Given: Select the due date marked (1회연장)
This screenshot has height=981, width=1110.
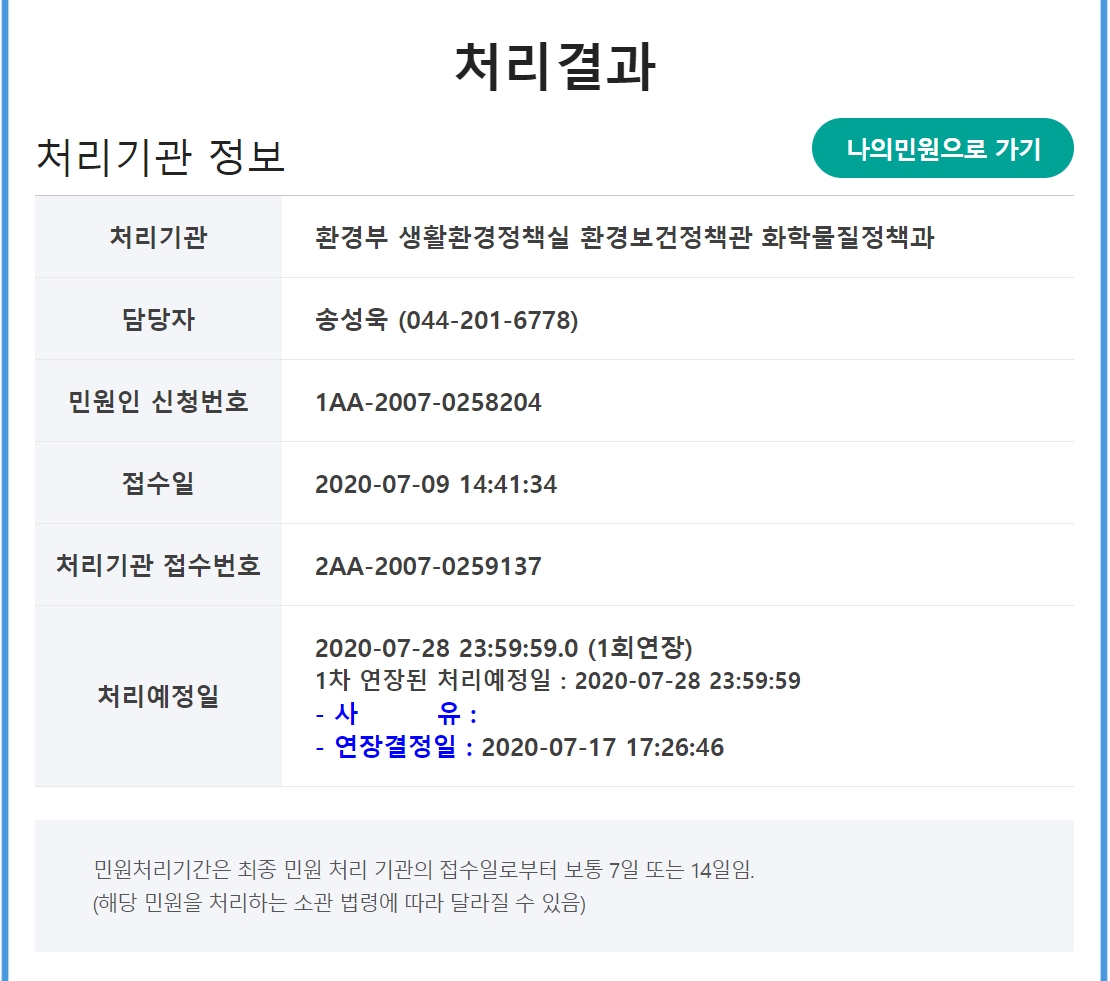Looking at the screenshot, I should 503,648.
